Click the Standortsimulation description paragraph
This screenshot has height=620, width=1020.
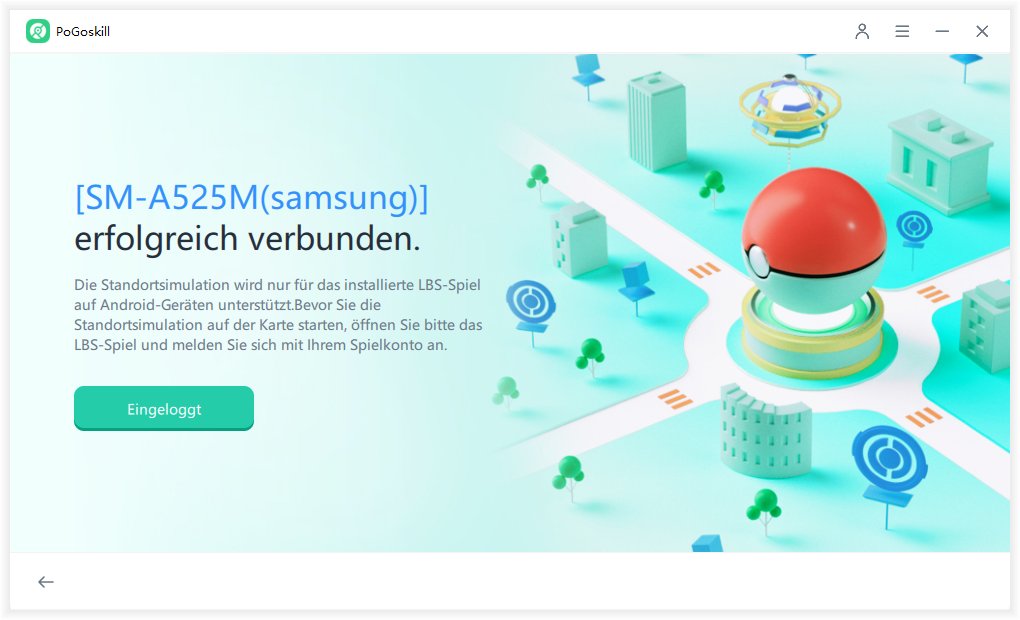pos(278,315)
